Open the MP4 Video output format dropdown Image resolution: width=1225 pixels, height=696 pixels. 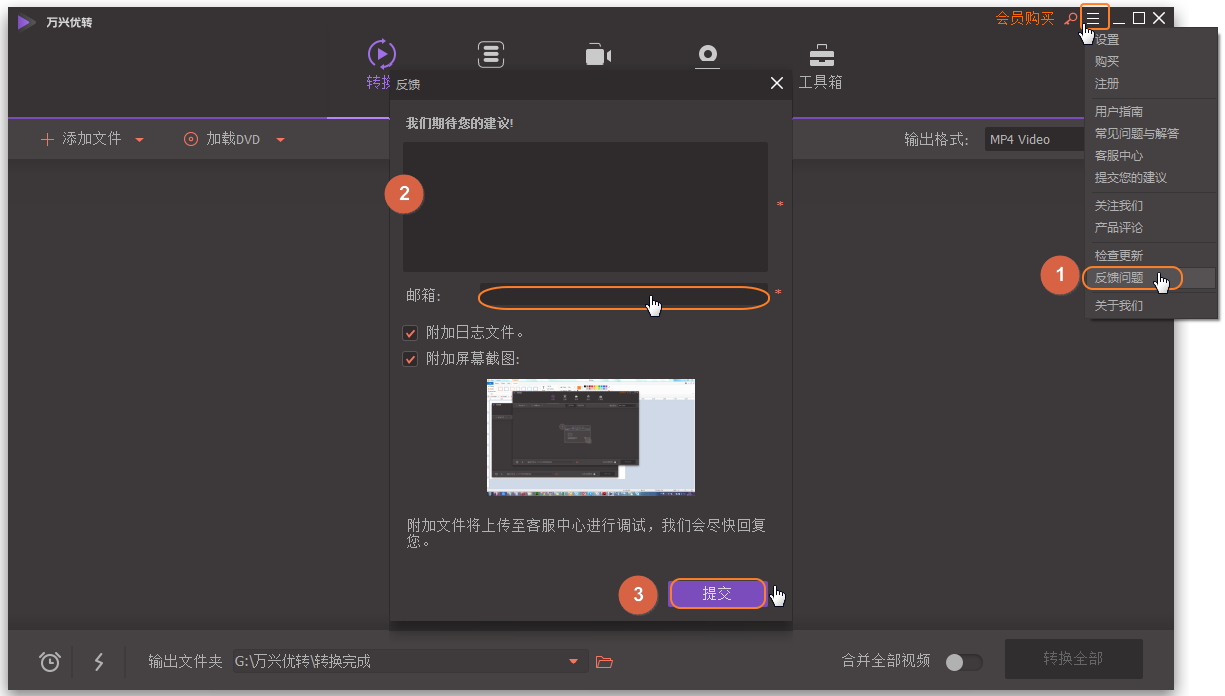(x=1034, y=139)
